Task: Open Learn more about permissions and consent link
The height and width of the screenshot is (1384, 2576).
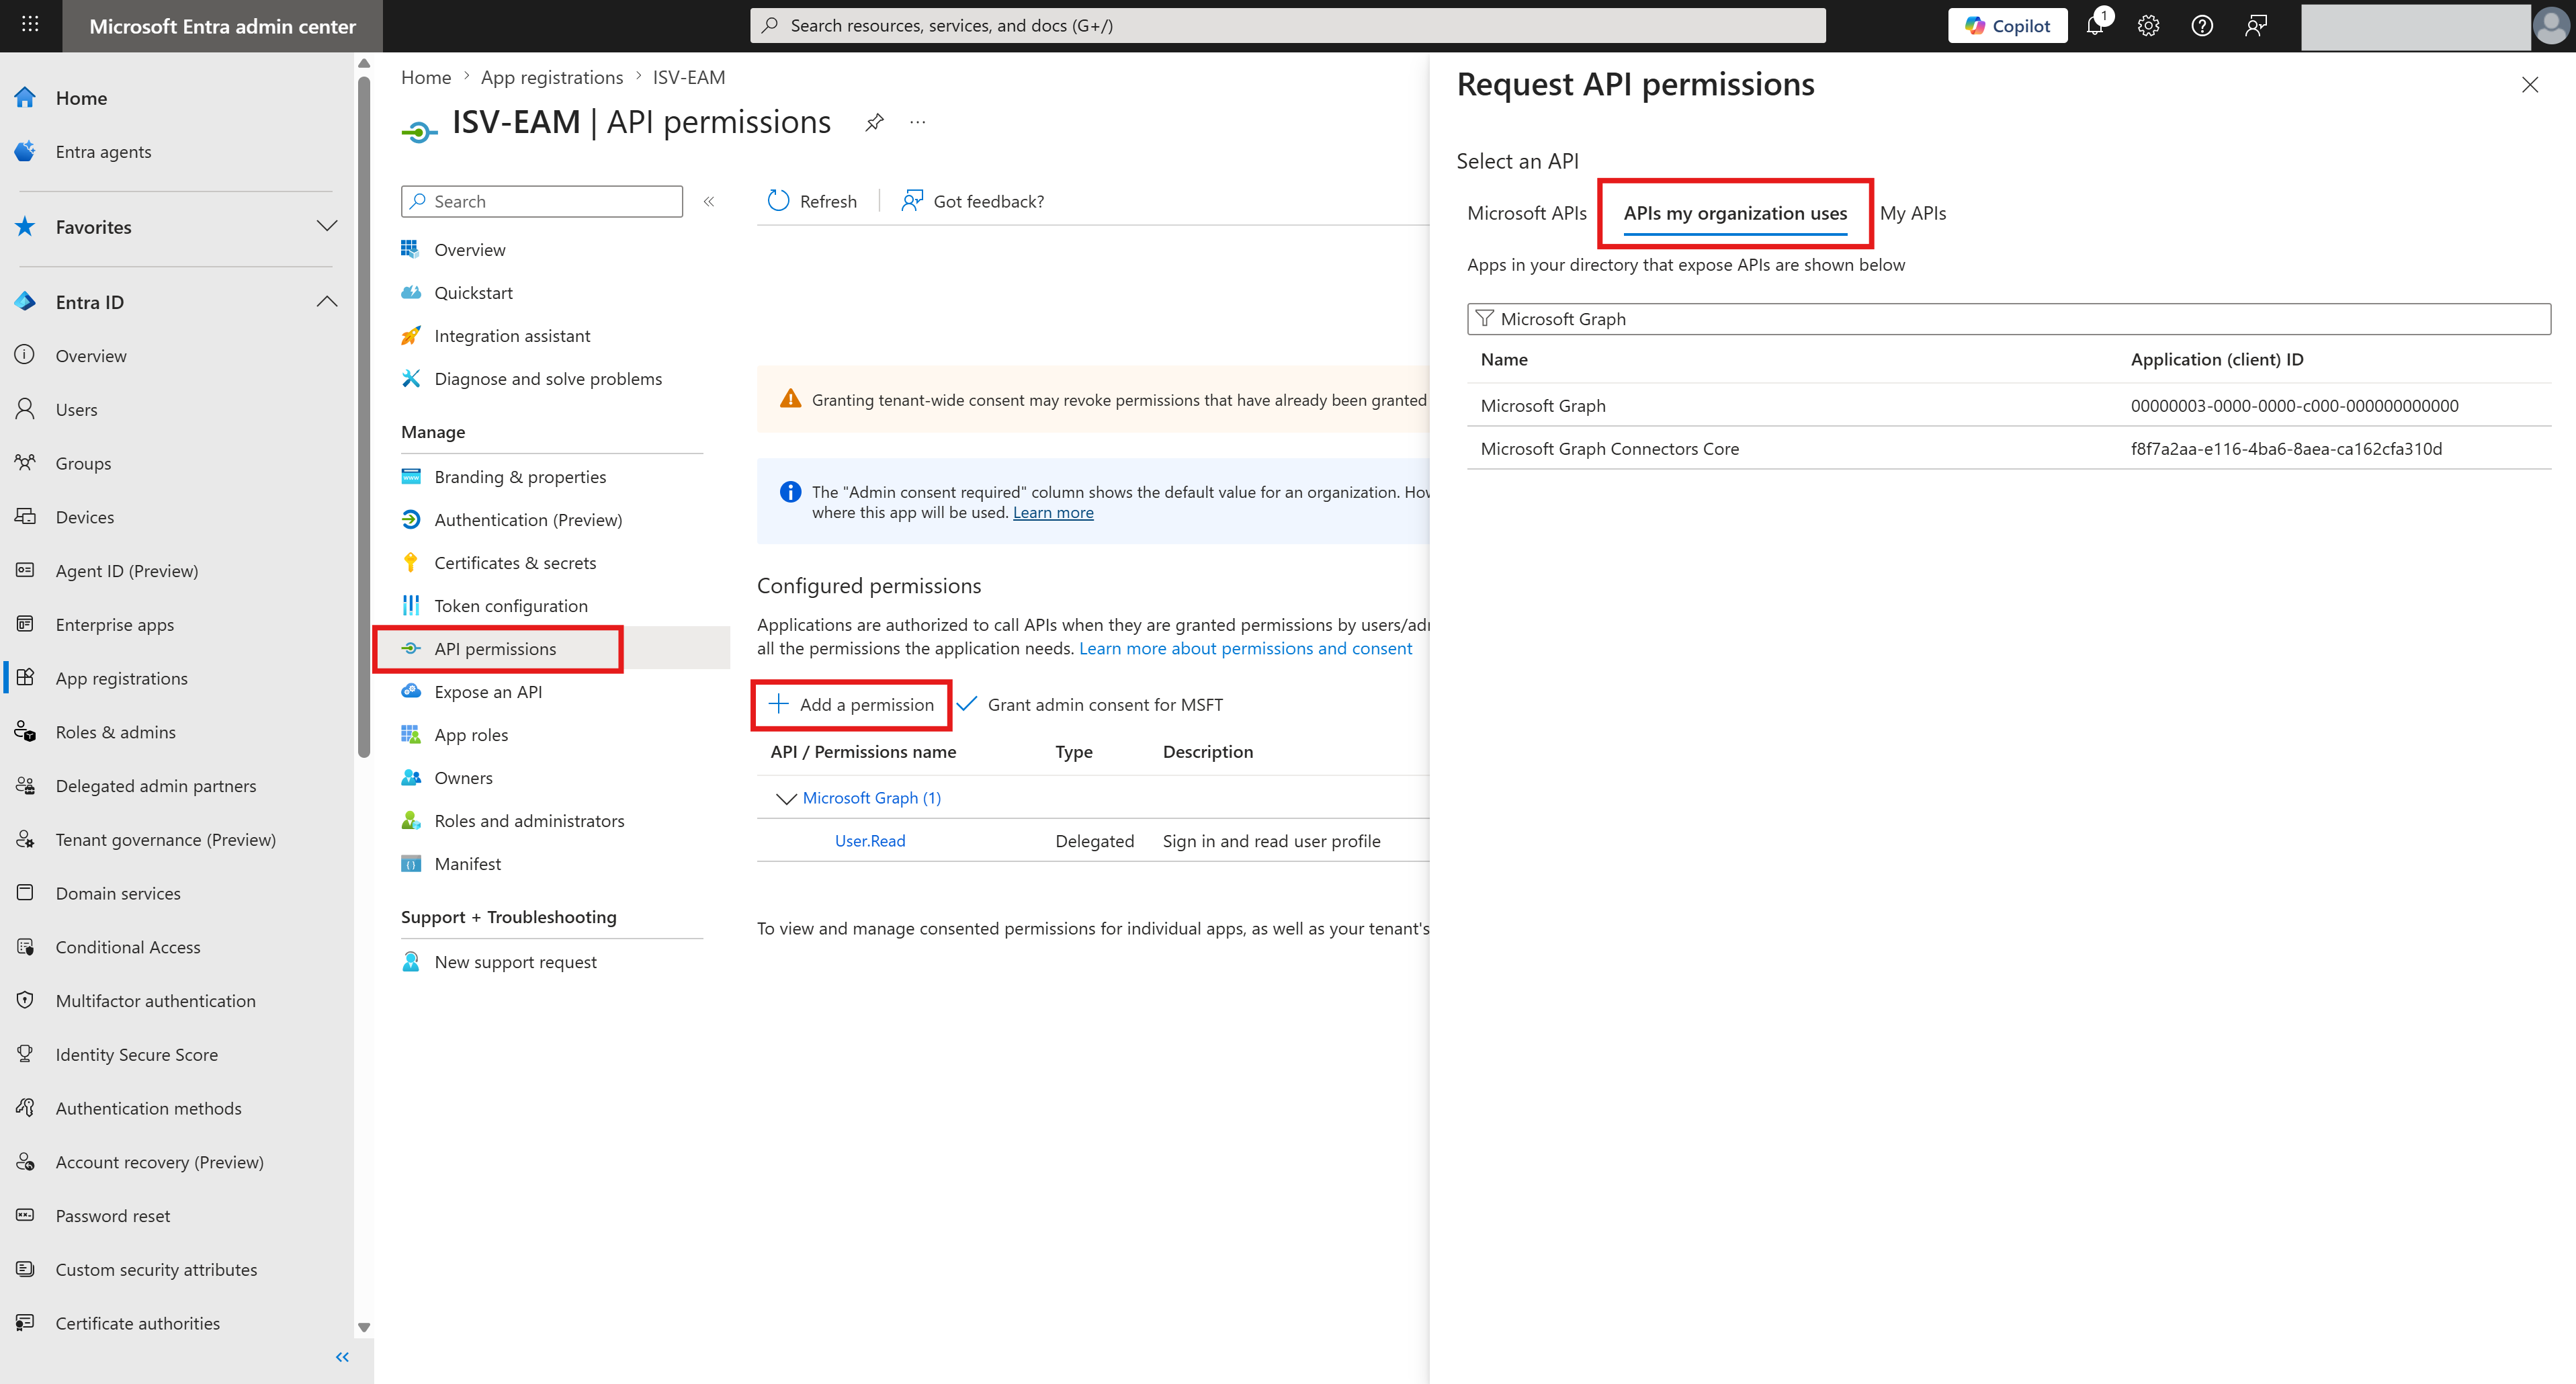Action: point(1245,648)
